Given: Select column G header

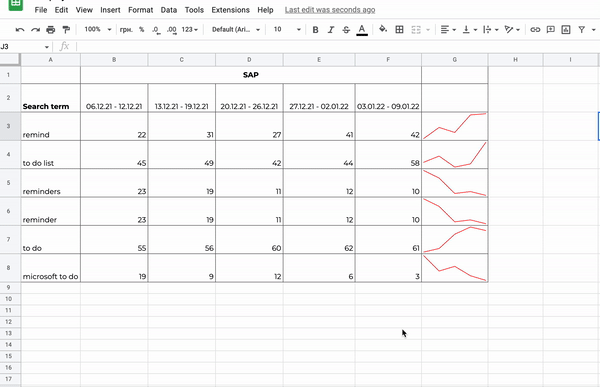Looking at the screenshot, I should [x=455, y=60].
